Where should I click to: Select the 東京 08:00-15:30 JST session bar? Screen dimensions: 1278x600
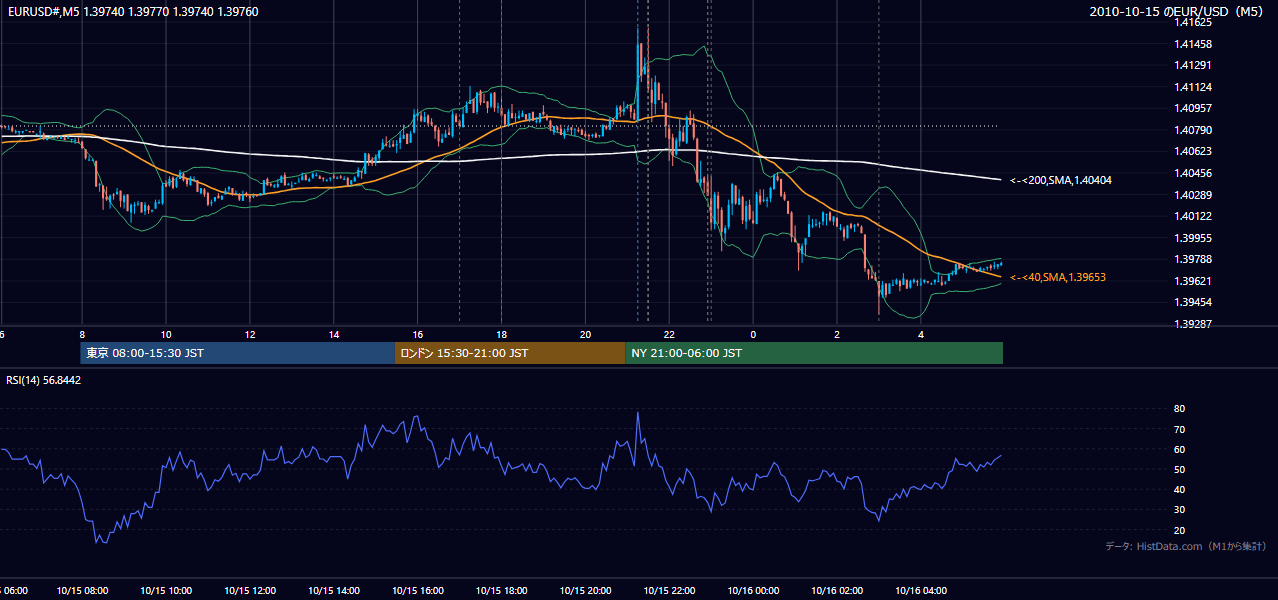point(238,353)
